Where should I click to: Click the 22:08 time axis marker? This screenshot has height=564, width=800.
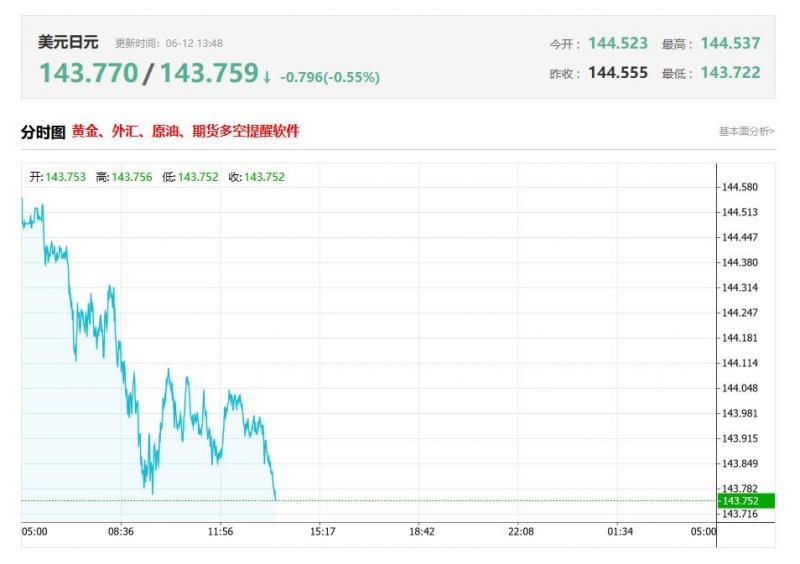coord(521,531)
